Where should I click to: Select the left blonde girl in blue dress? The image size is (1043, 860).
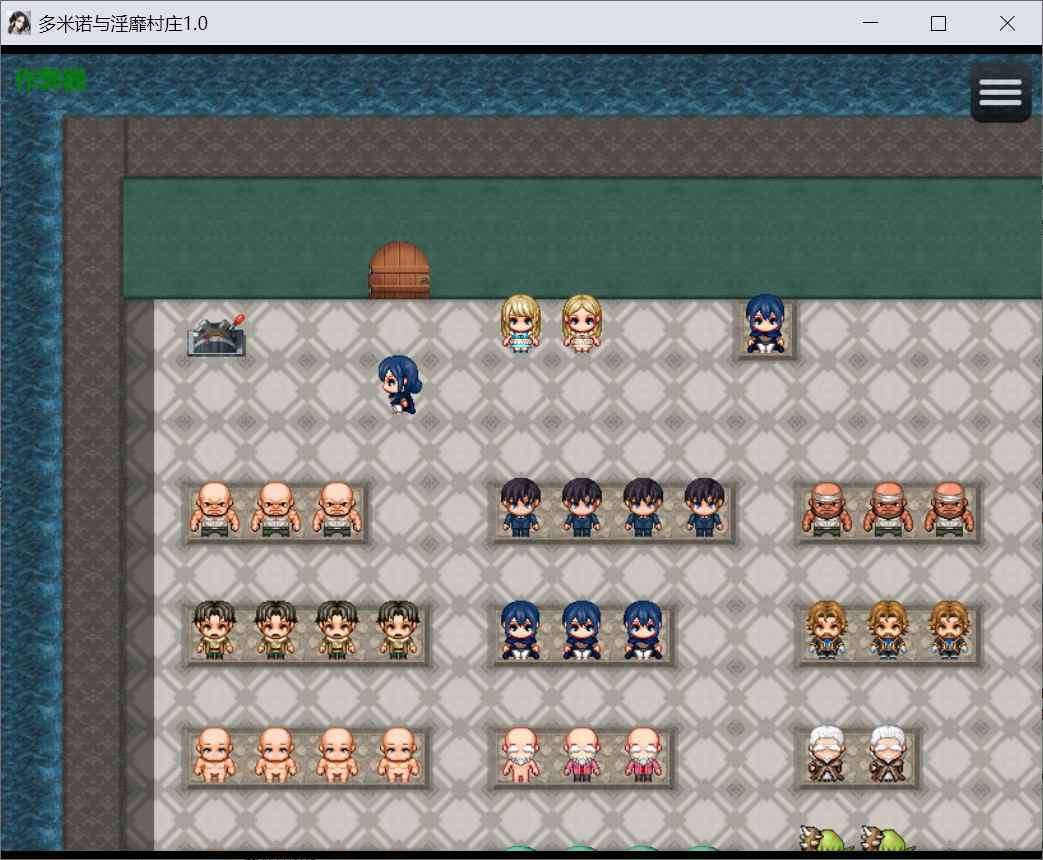[x=520, y=324]
